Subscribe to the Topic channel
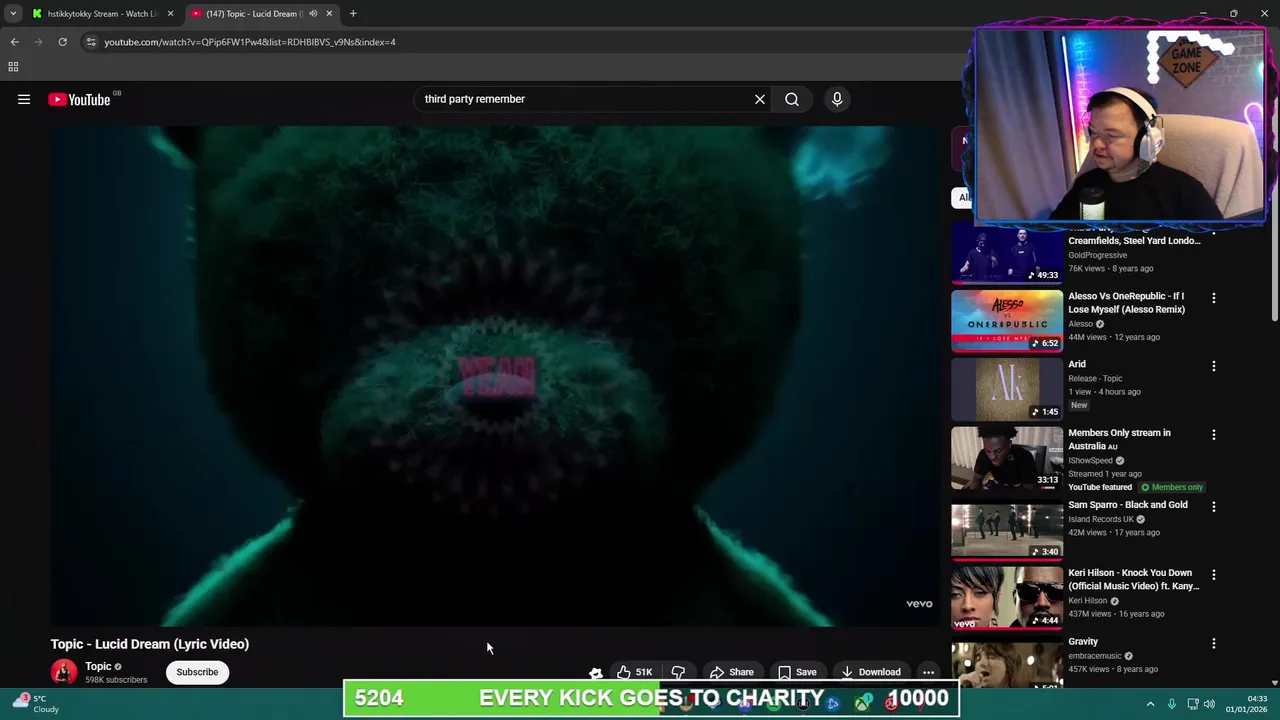The width and height of the screenshot is (1280, 720). pyautogui.click(x=197, y=672)
